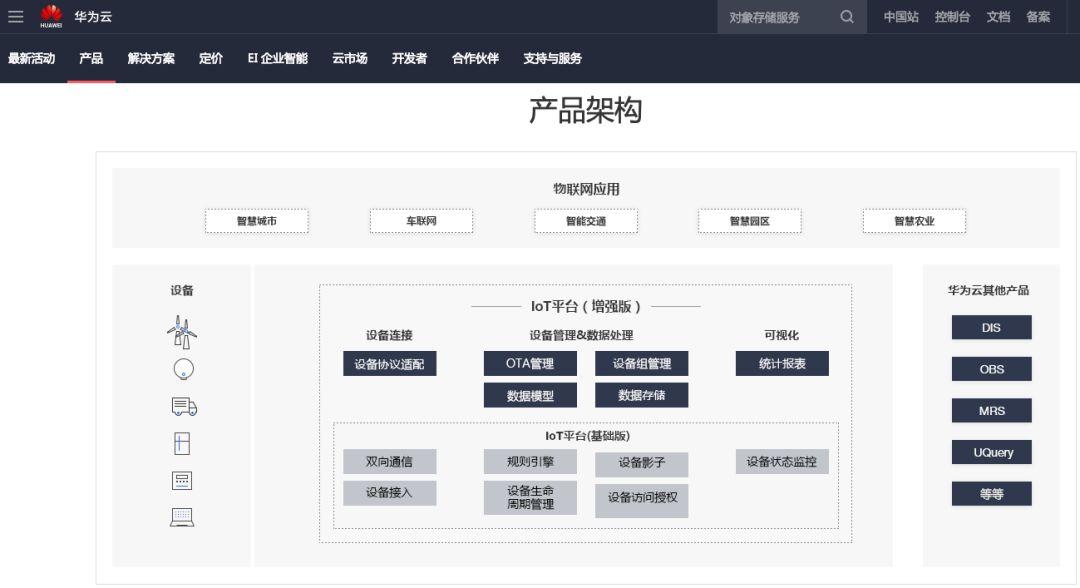The height and width of the screenshot is (588, 1080).
Task: Select the refrigerator-shaped device icon
Action: [182, 443]
